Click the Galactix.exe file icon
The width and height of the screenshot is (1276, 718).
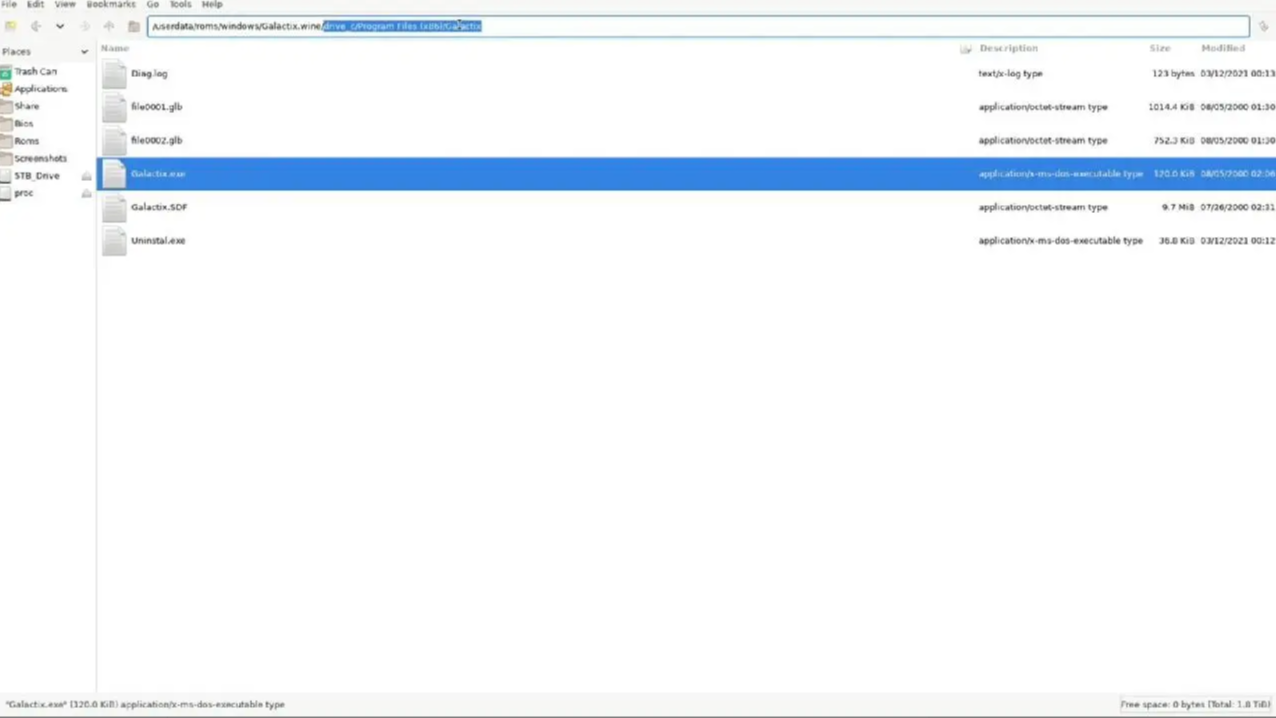(114, 174)
